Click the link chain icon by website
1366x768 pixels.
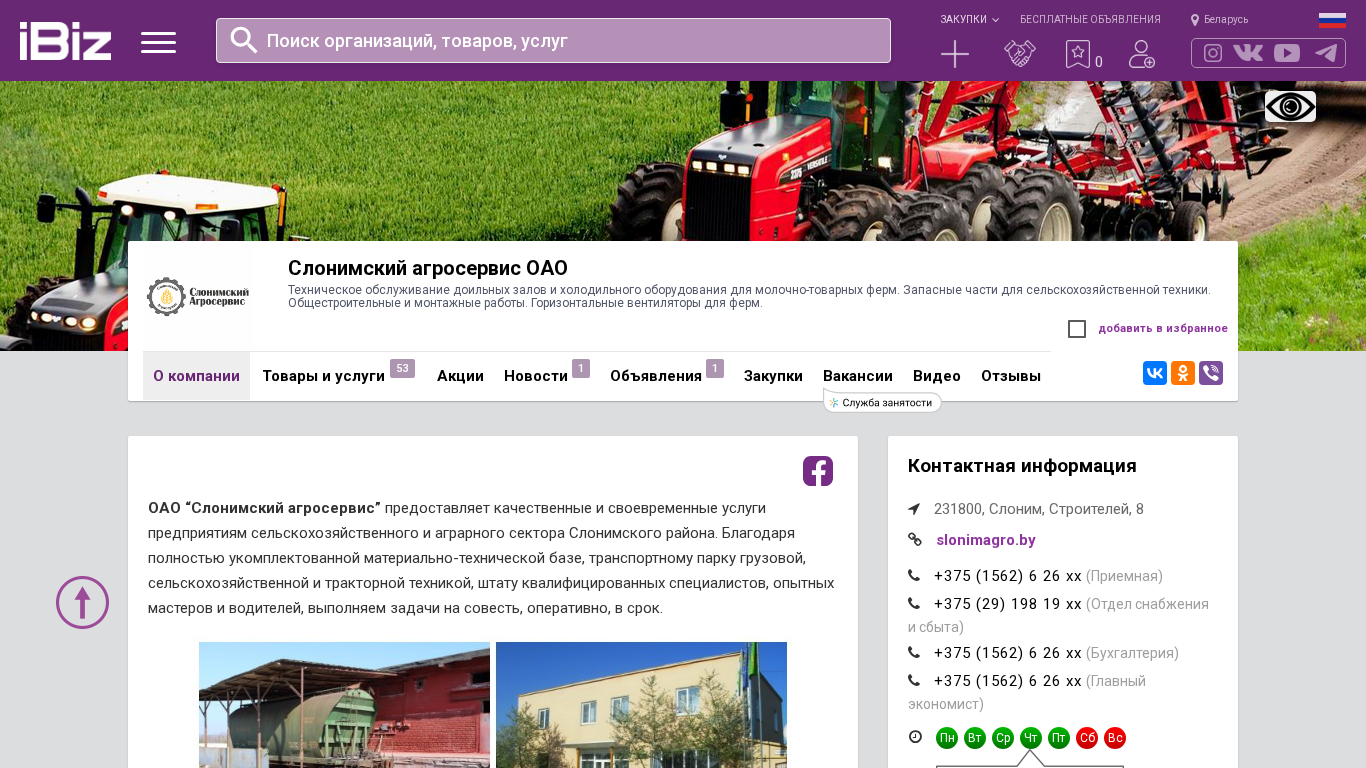[915, 540]
